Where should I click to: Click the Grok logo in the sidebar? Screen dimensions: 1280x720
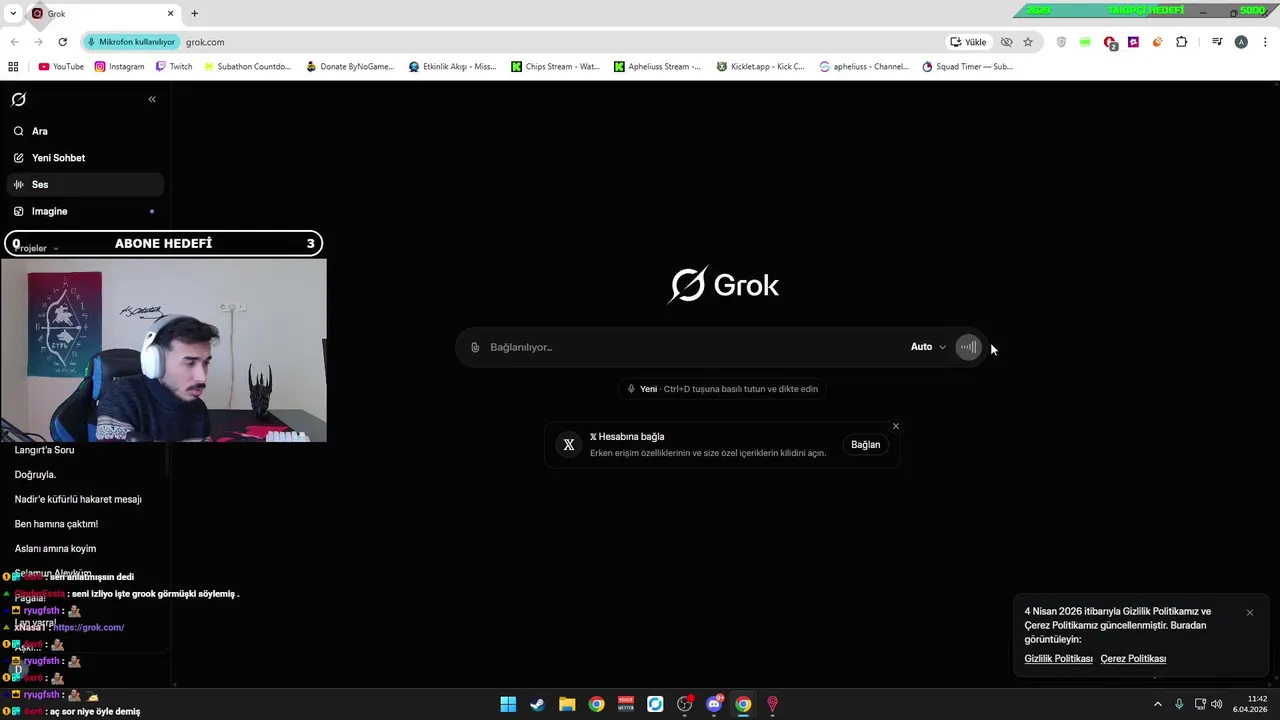tap(19, 99)
